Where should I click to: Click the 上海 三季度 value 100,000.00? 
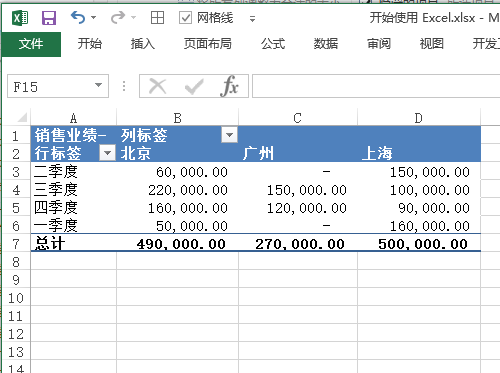coord(419,190)
